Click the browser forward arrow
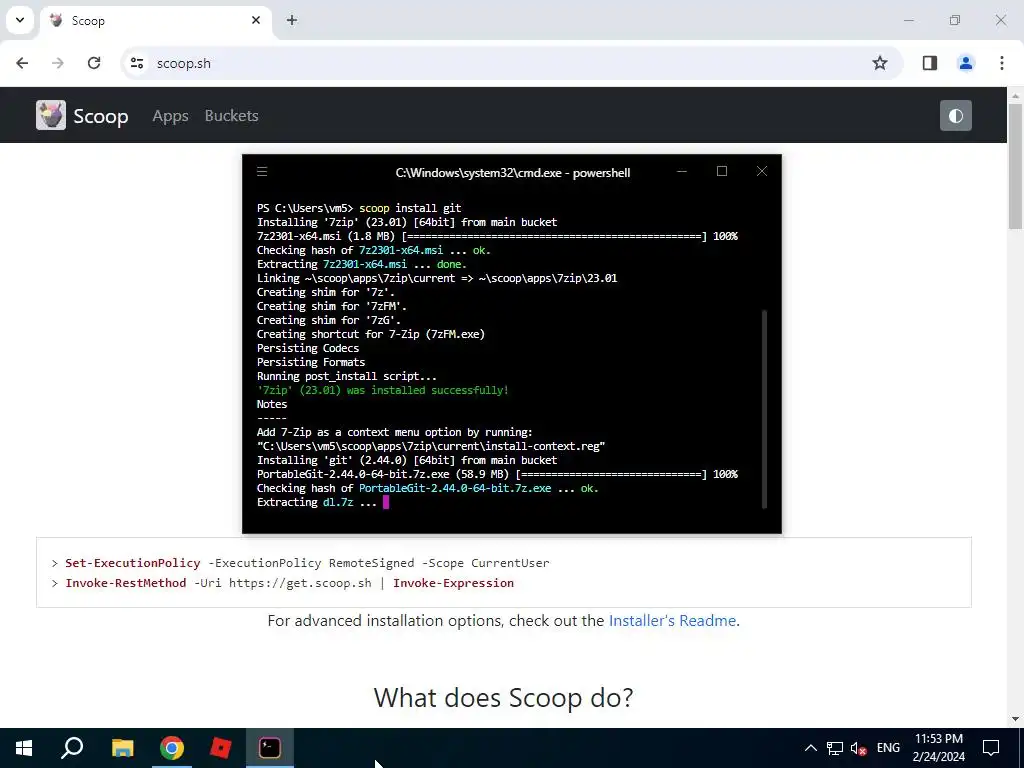Viewport: 1024px width, 768px height. [x=57, y=63]
